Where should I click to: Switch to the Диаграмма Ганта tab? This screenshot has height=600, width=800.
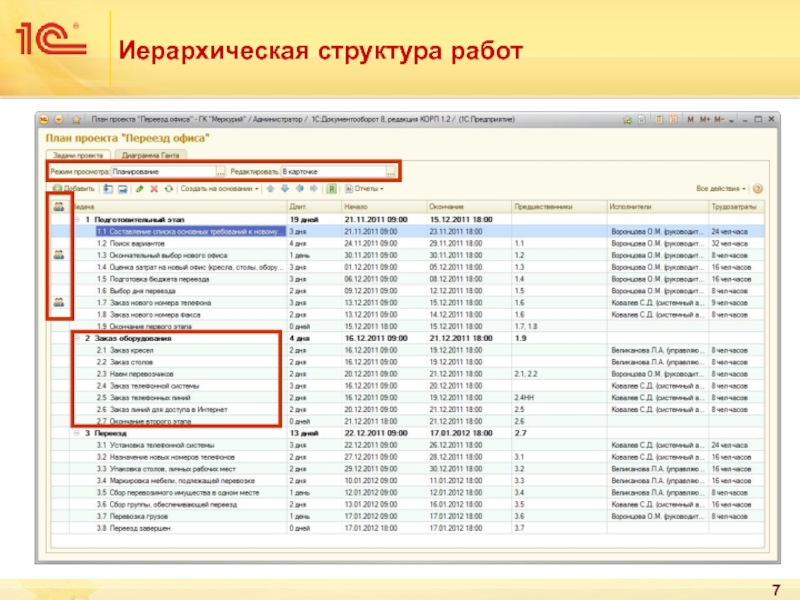point(148,155)
